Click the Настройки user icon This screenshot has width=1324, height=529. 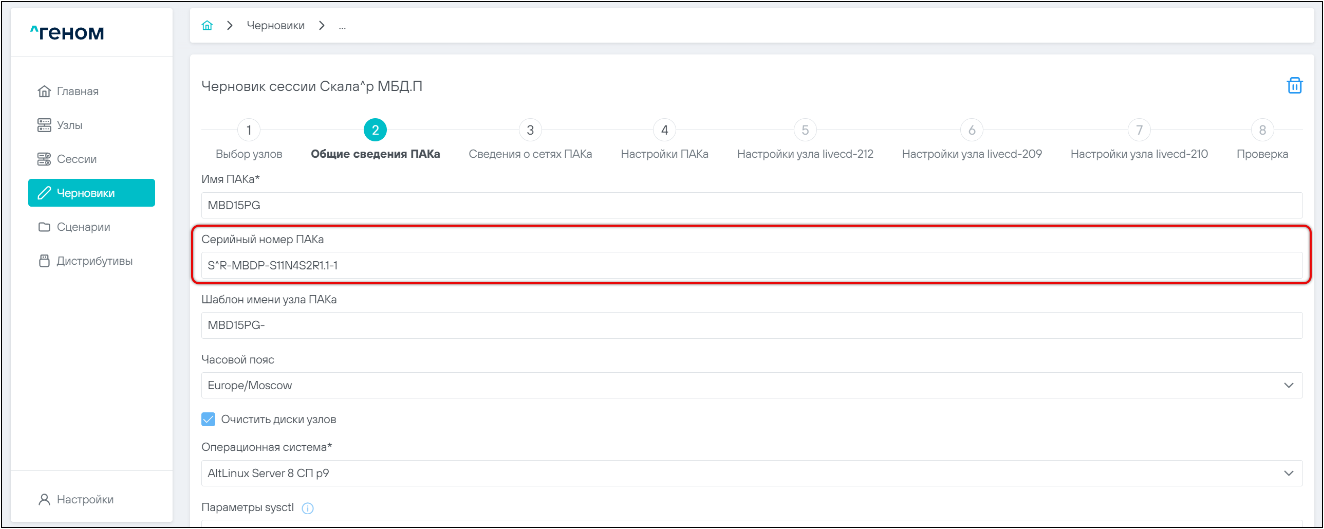(43, 499)
